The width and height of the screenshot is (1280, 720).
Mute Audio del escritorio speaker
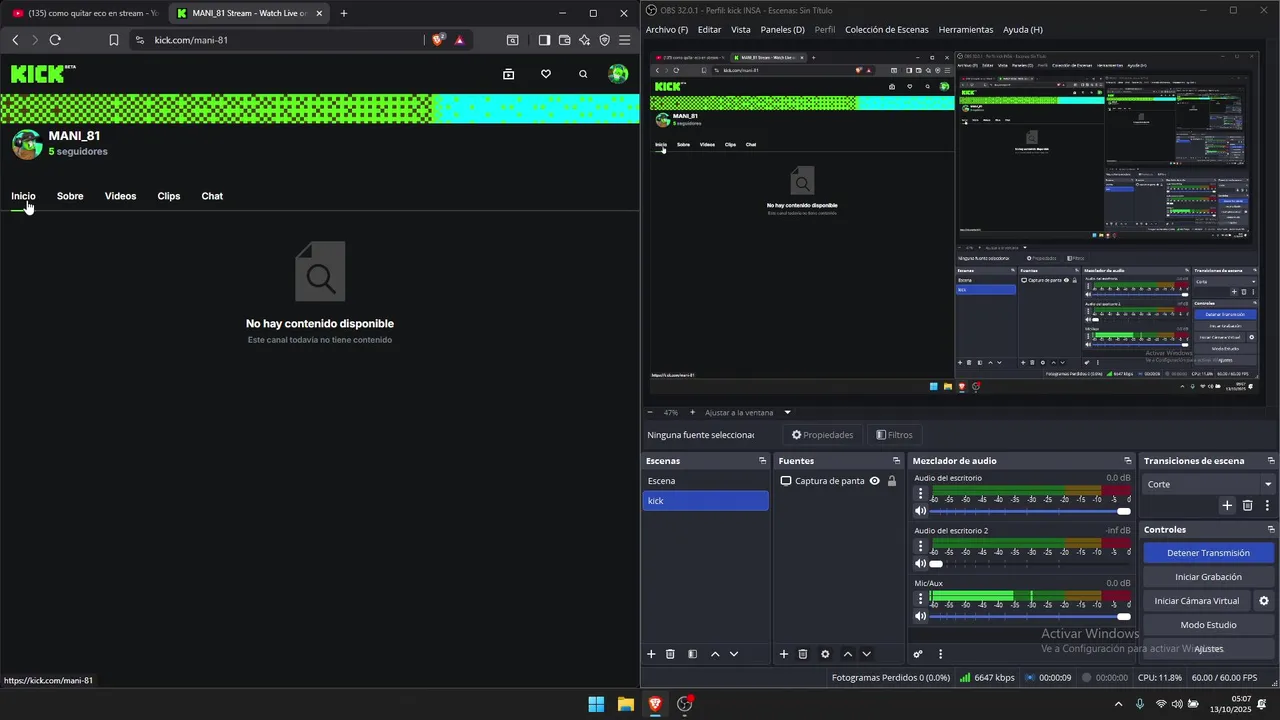[x=921, y=511]
